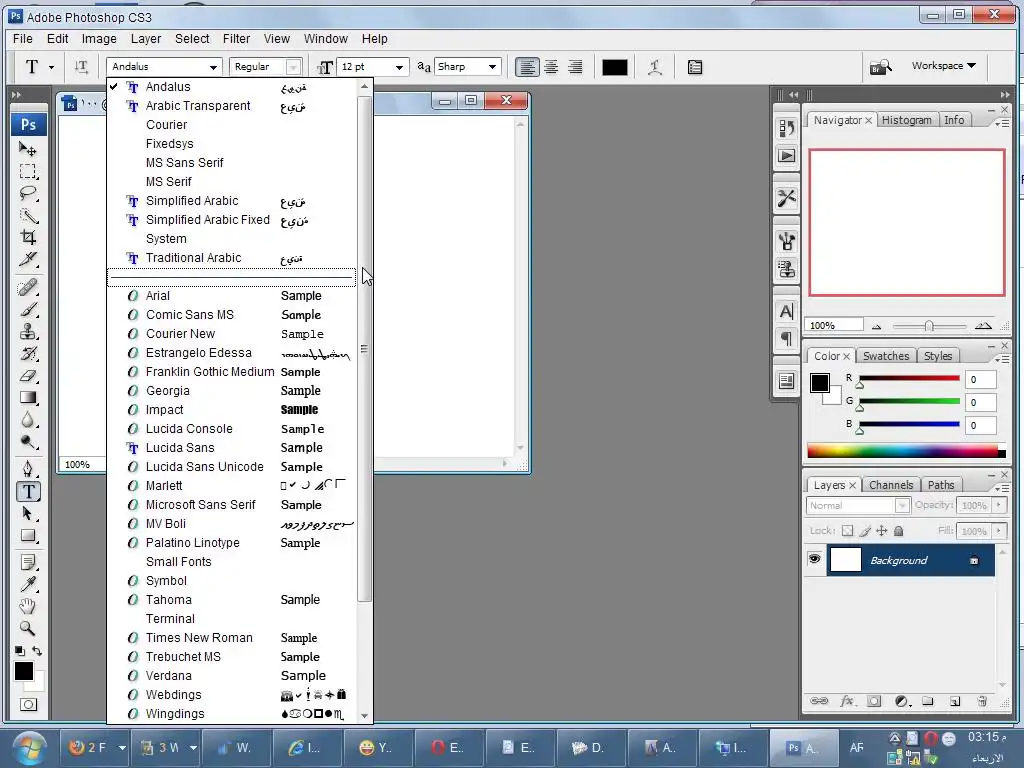Screen dimensions: 1024x768
Task: Select the Notes tool
Action: (27, 562)
